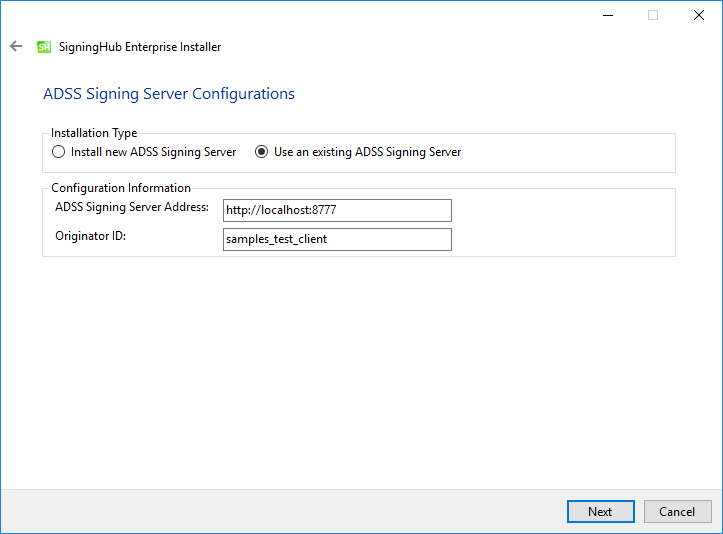
Task: Click the Install new ADSS Signing Server label
Action: tap(154, 152)
